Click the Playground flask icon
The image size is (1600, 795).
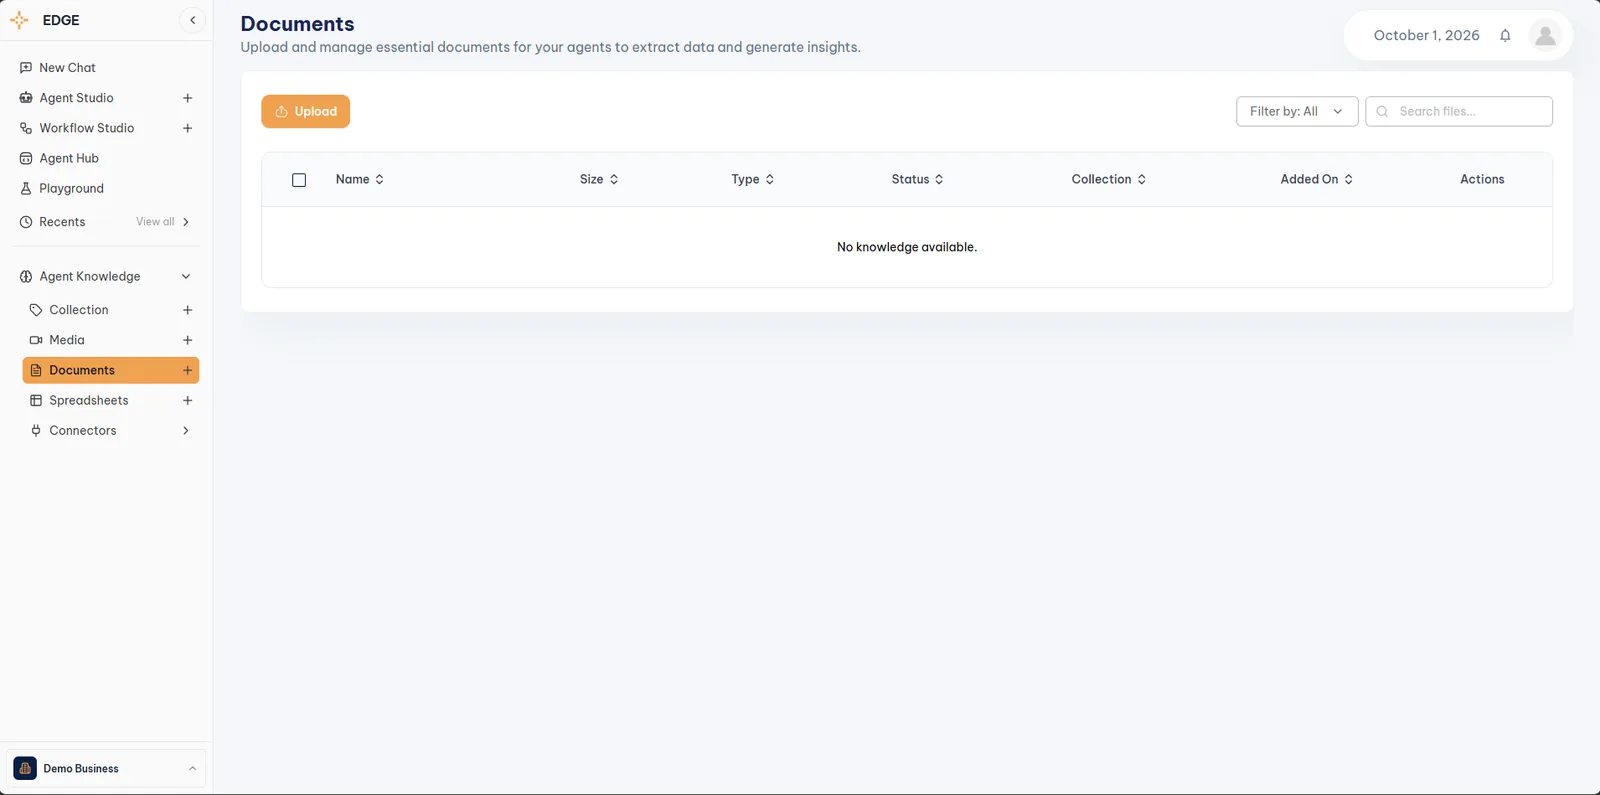tap(26, 188)
